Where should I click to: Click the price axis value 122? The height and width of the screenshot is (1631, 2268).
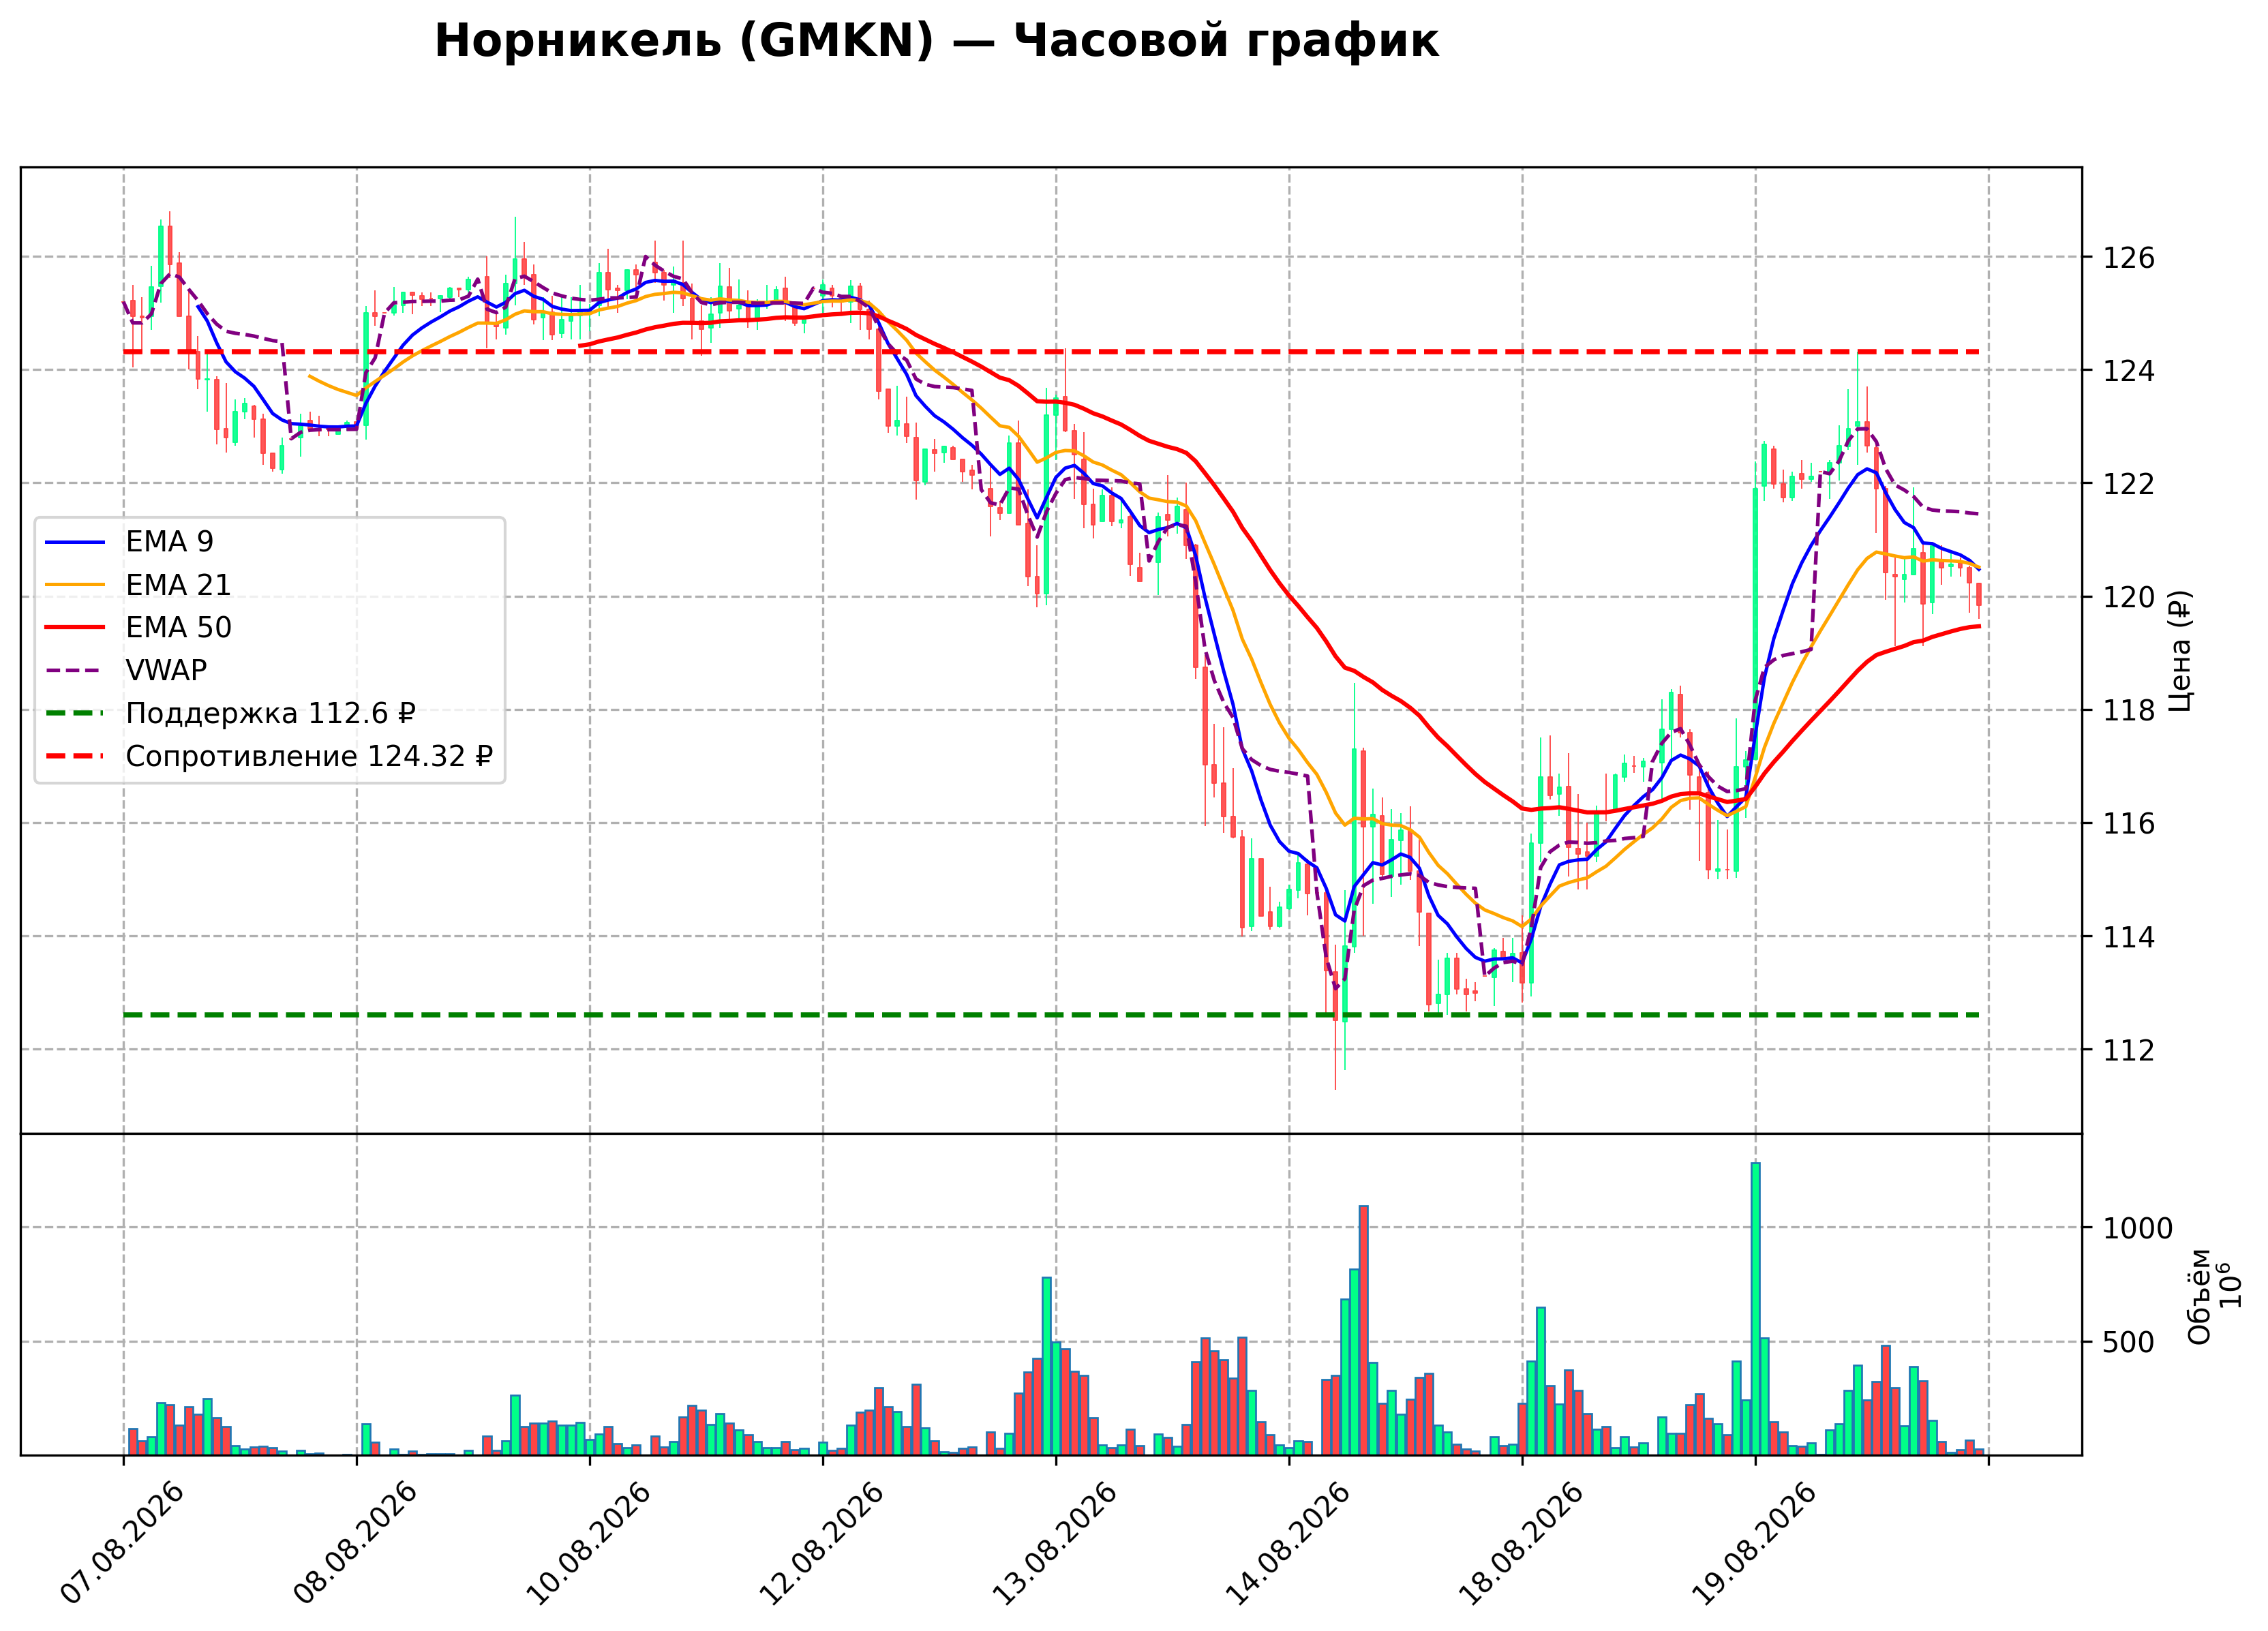point(2129,484)
